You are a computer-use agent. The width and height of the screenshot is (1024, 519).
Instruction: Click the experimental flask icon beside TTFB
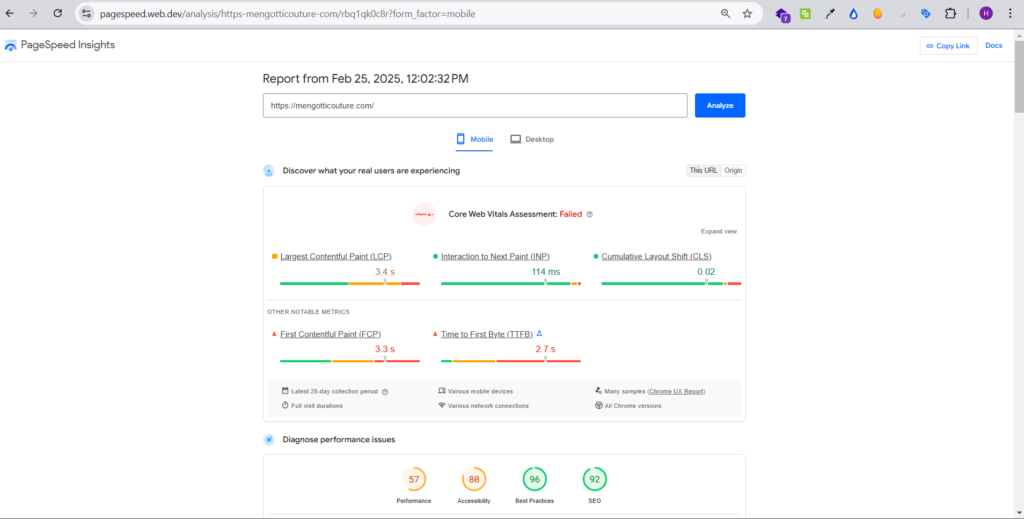[x=539, y=334]
